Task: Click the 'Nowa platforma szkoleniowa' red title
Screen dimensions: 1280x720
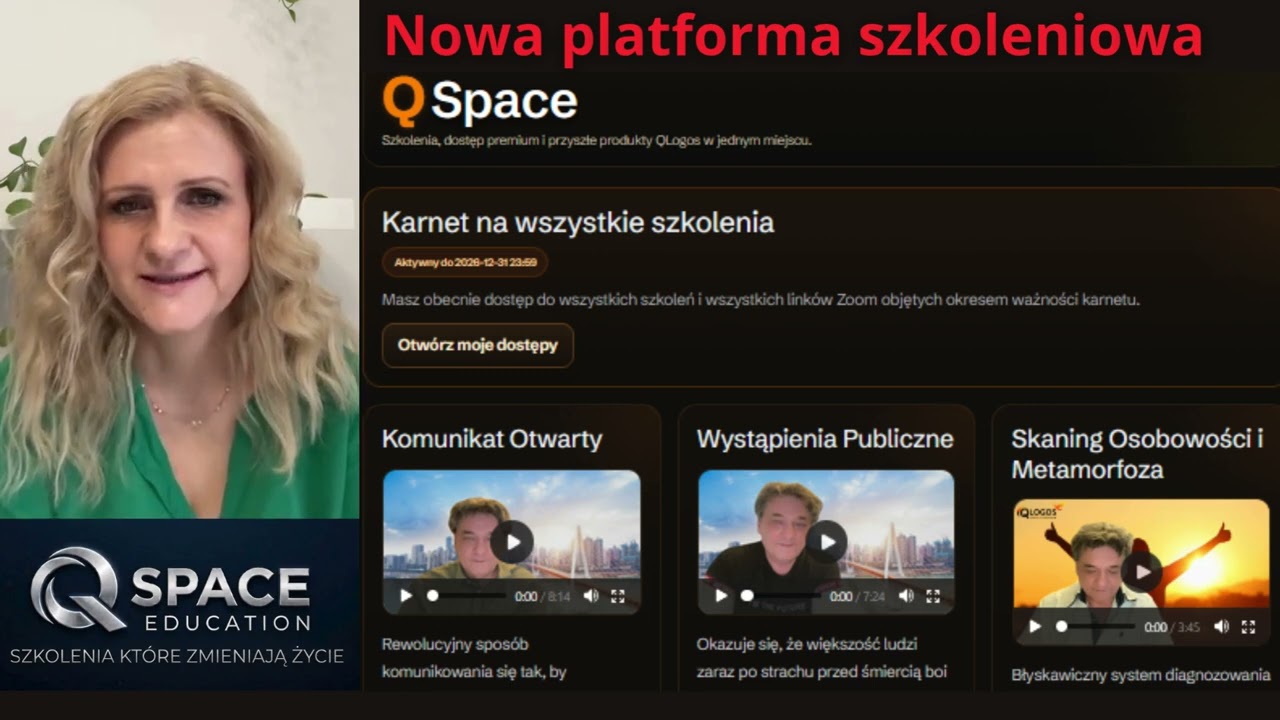Action: coord(793,36)
